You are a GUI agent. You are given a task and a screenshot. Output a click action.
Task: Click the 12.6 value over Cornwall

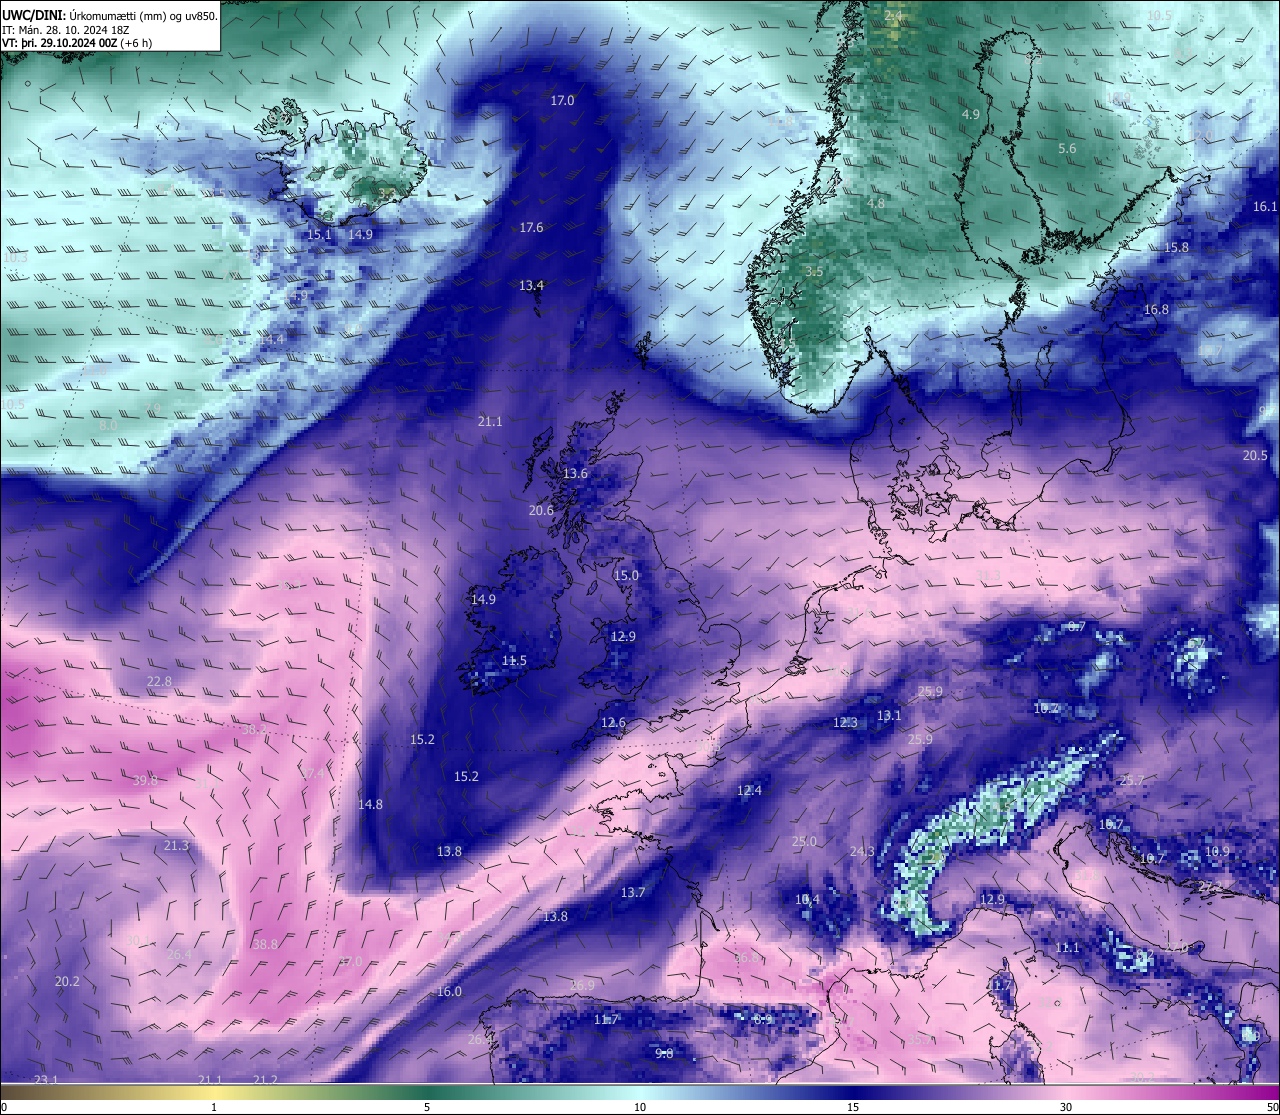(x=613, y=722)
